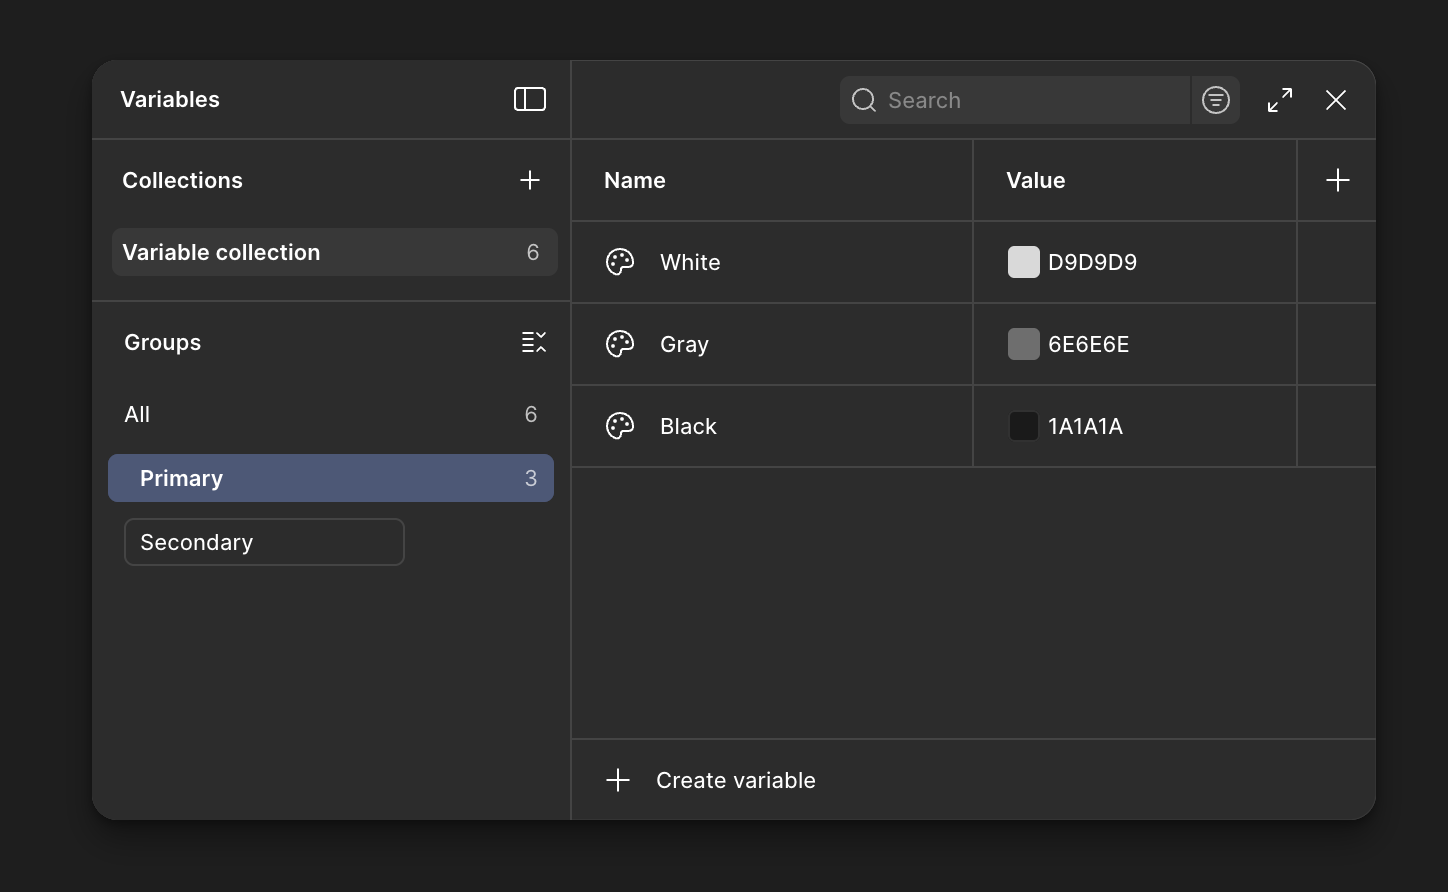Click the plus icon beside Create variable

618,780
